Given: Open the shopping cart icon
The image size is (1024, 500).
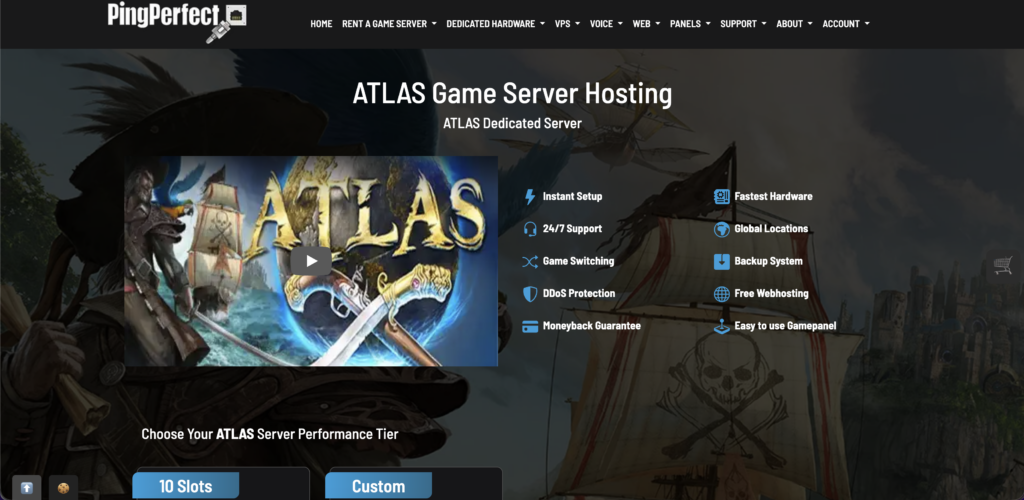Looking at the screenshot, I should coord(1002,265).
